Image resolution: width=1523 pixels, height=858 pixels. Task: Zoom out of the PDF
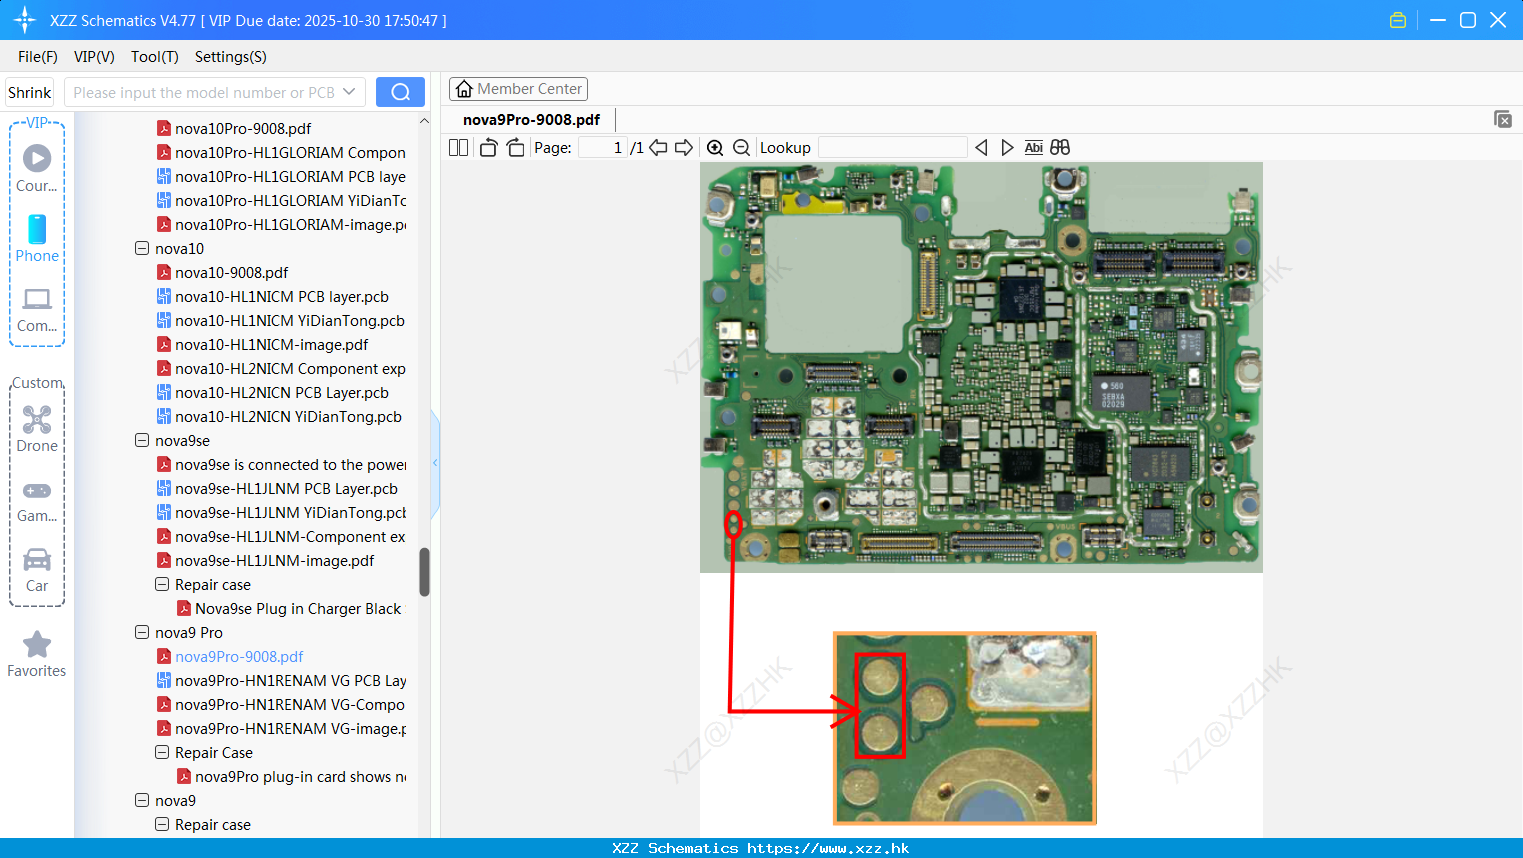pyautogui.click(x=741, y=148)
